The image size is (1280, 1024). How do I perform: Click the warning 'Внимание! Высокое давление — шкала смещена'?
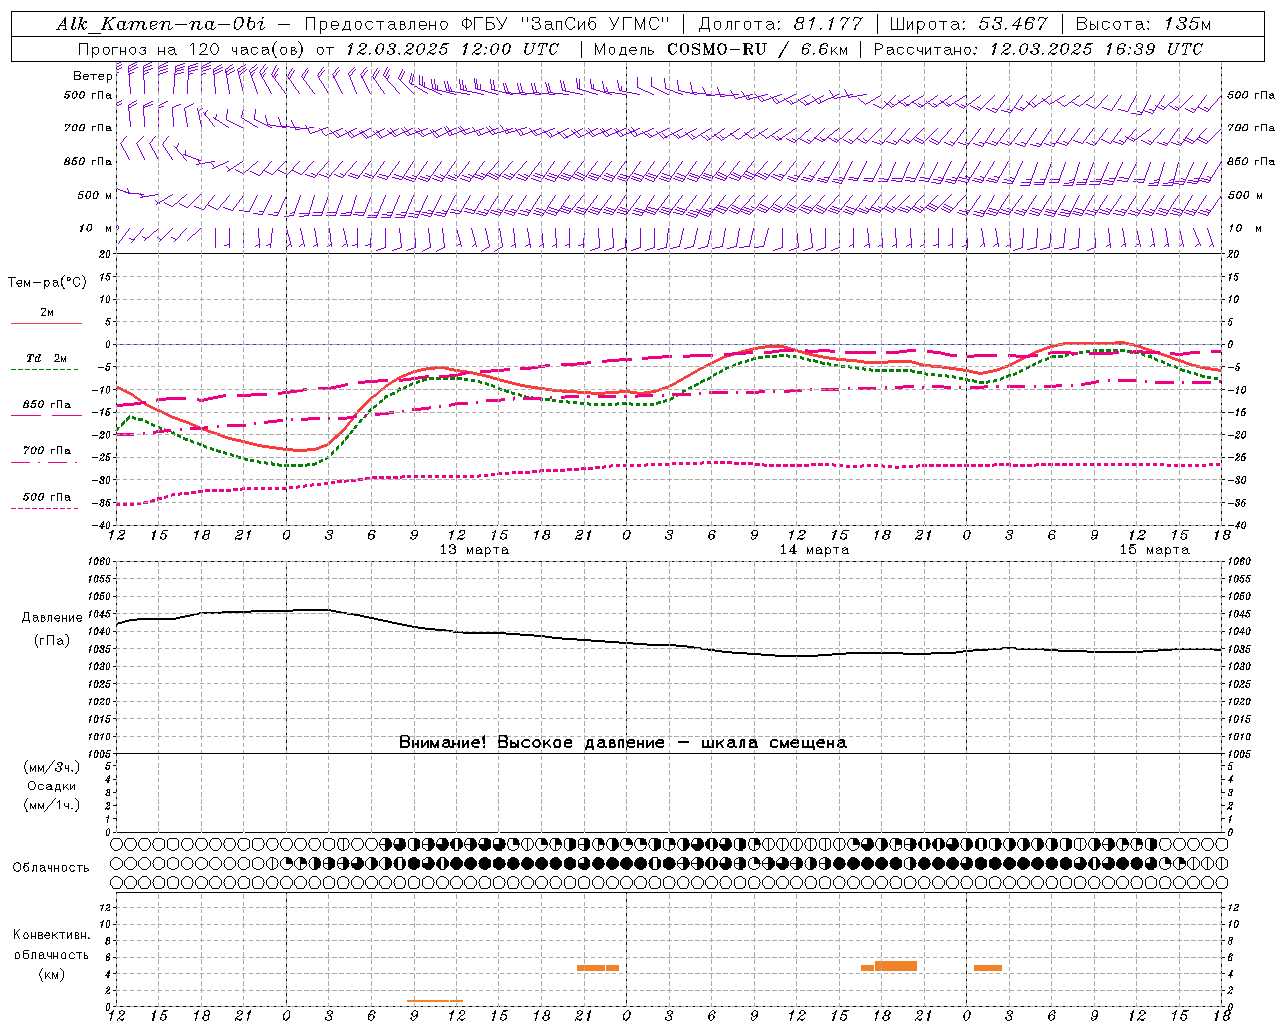623,743
